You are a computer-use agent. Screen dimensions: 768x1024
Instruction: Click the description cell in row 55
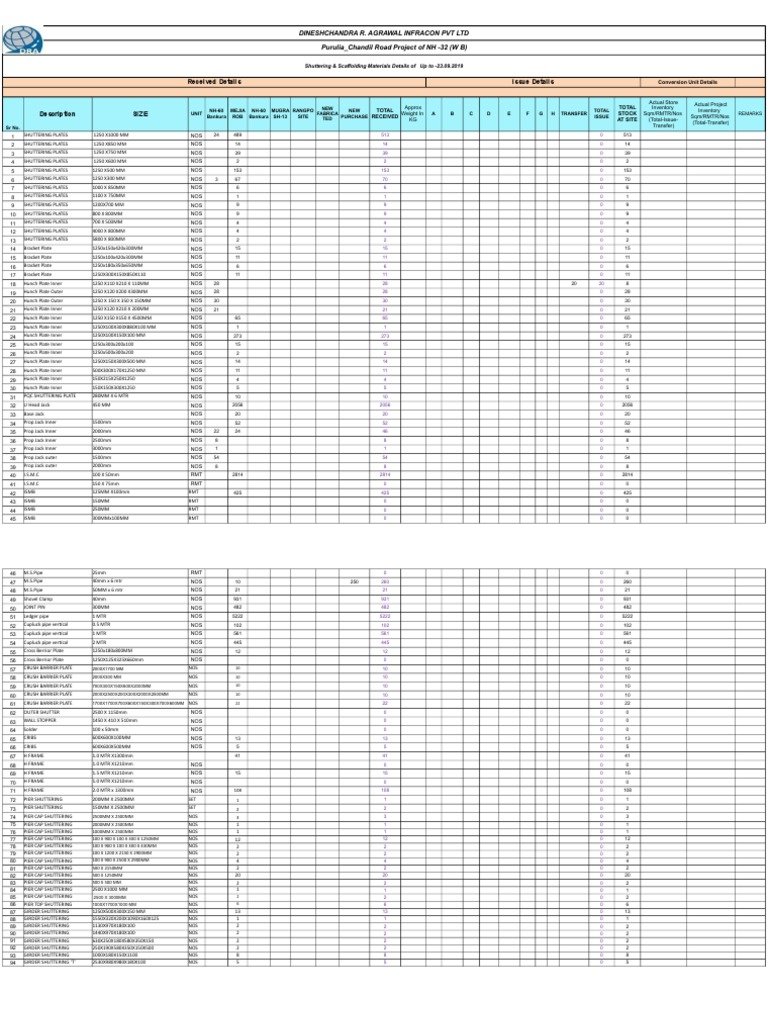[x=57, y=651]
